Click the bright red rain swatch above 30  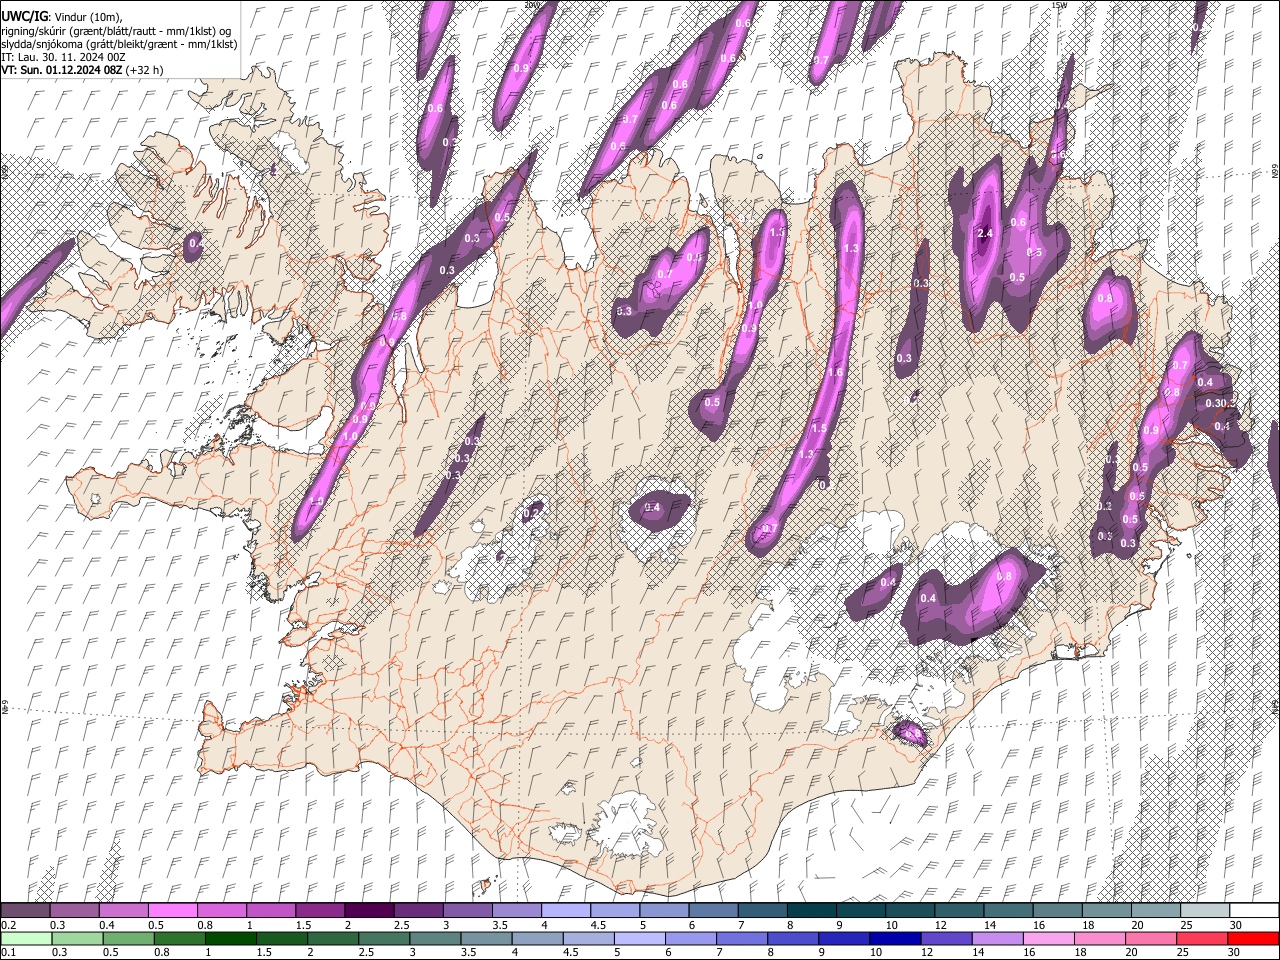1252,938
